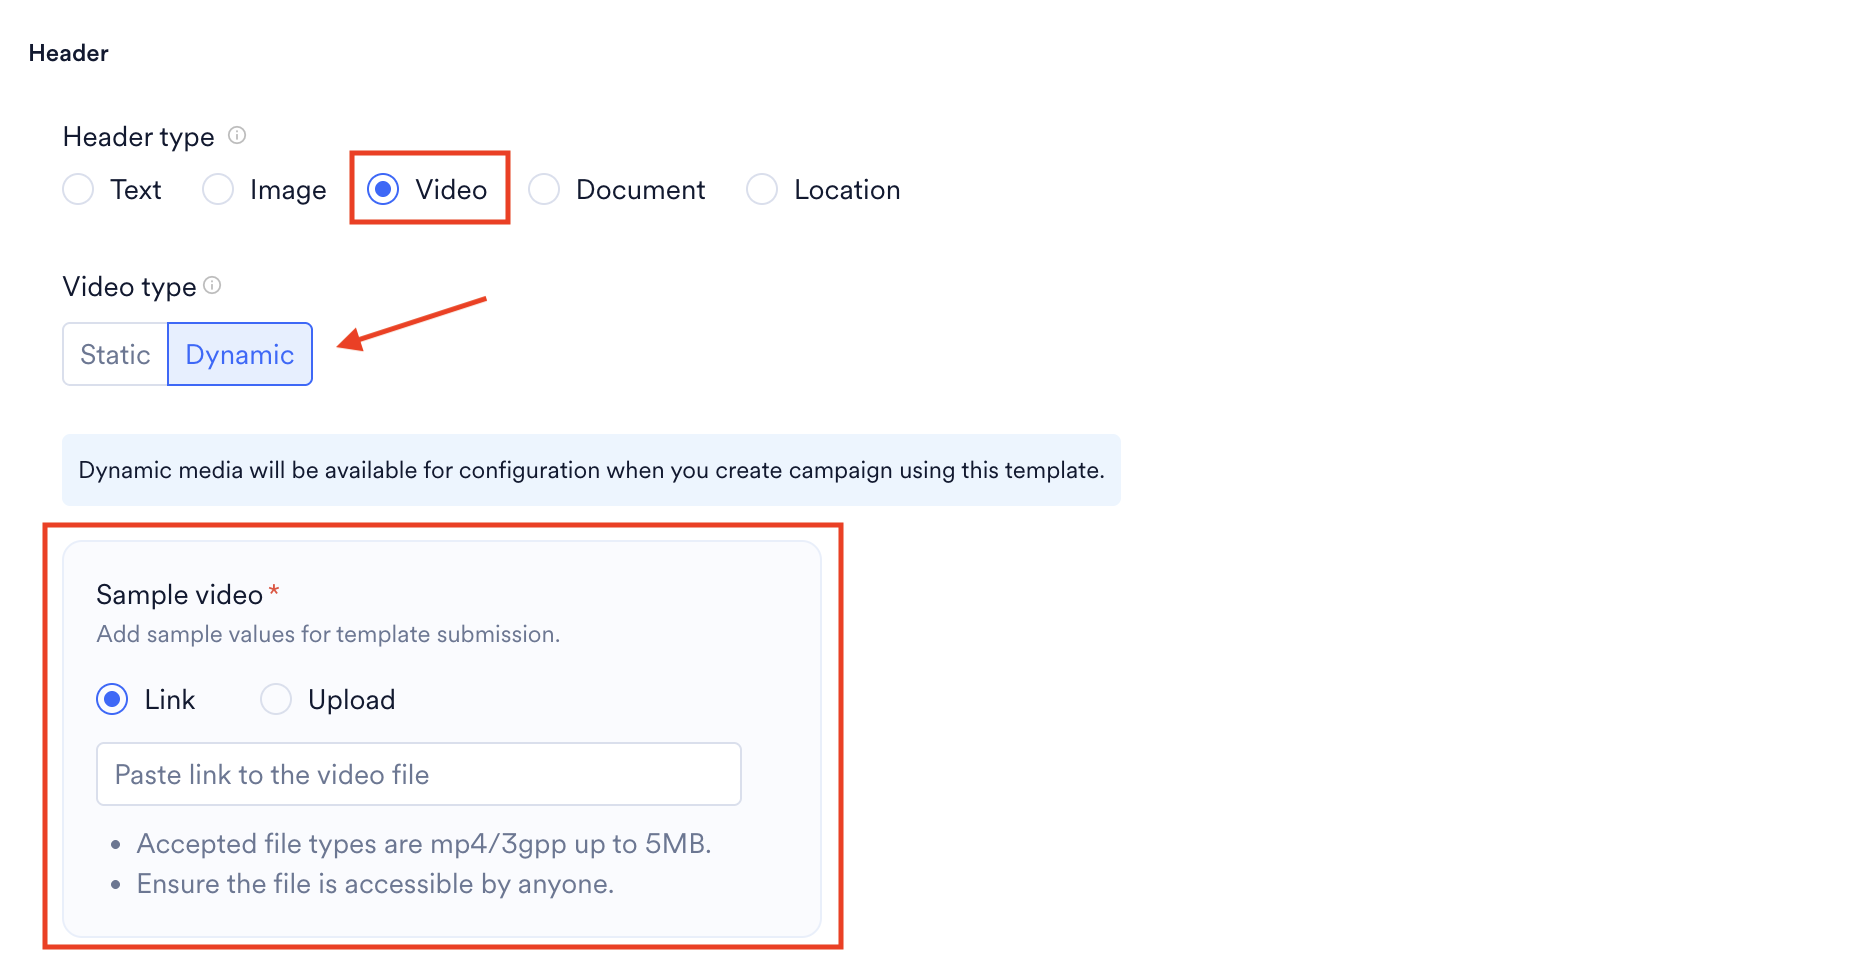Screen dimensions: 1860x962
Task: Open the Header type info icon
Action: [237, 135]
